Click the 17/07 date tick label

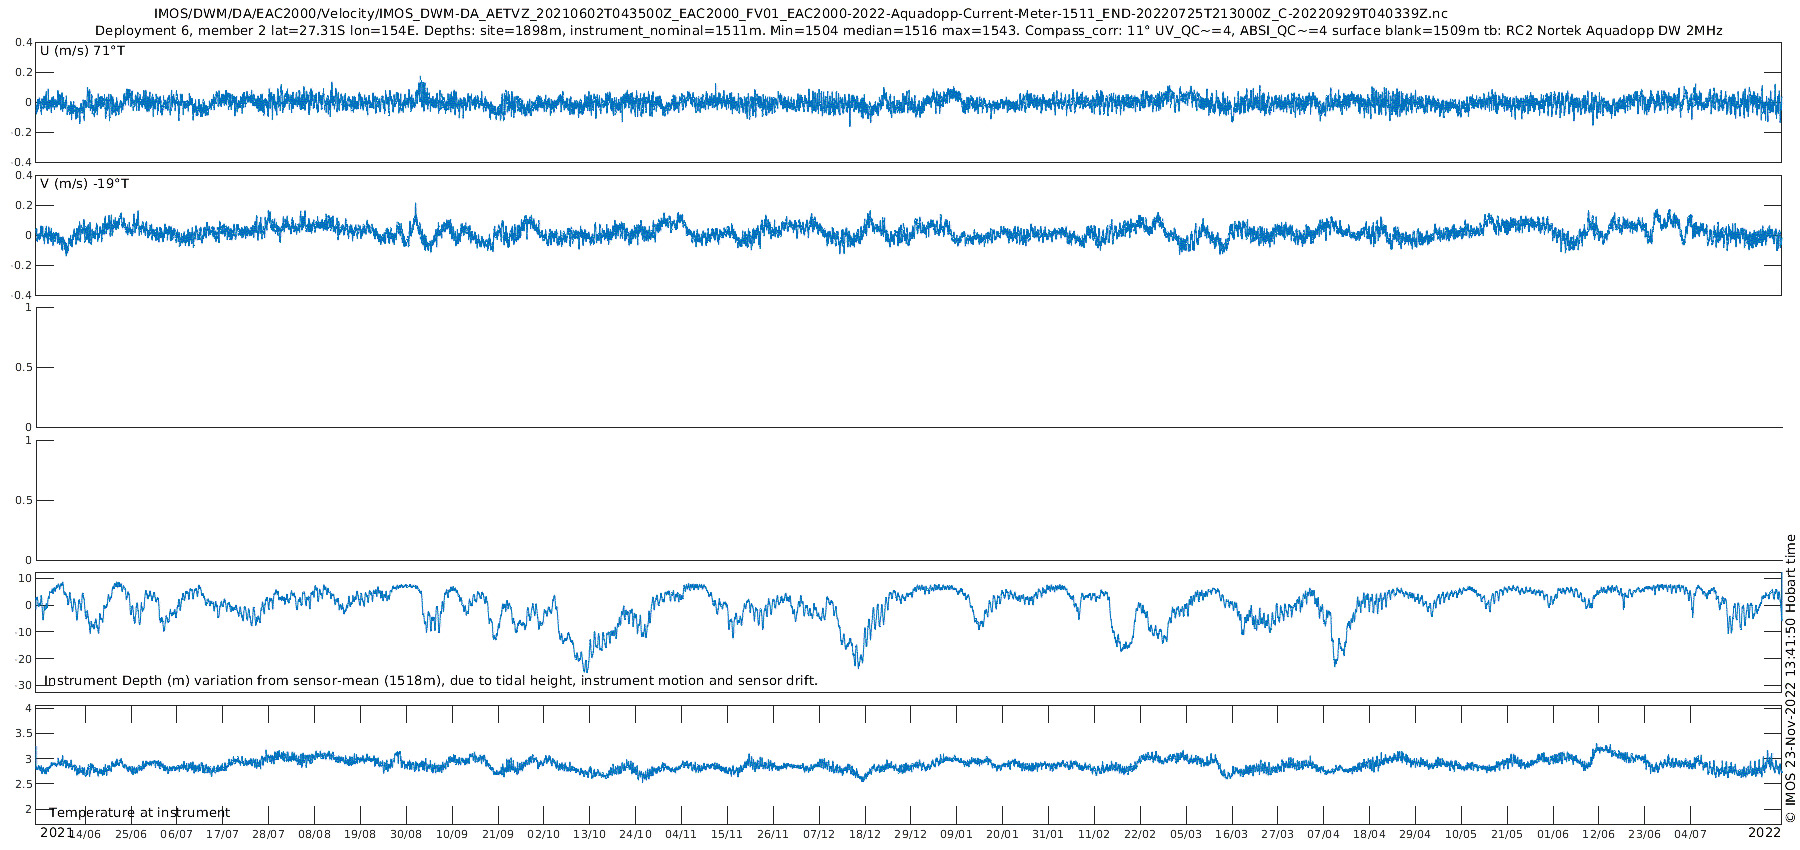click(x=223, y=834)
